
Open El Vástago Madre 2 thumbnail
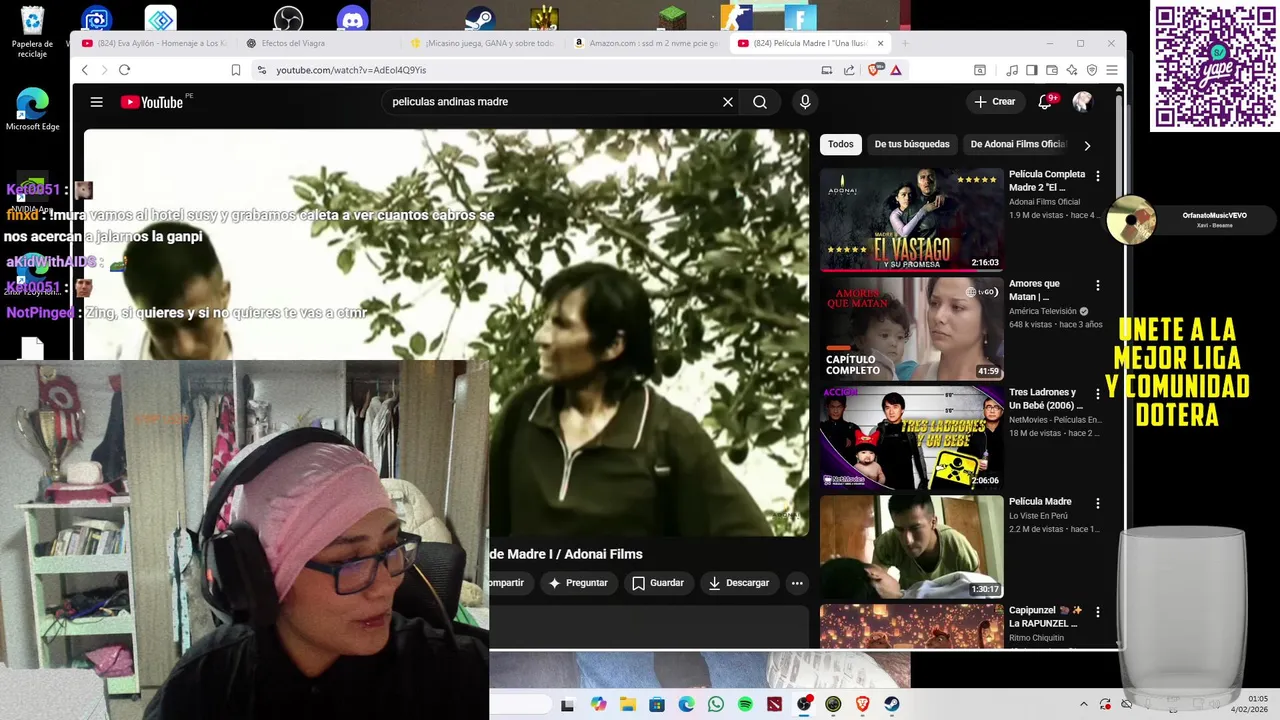[911, 220]
